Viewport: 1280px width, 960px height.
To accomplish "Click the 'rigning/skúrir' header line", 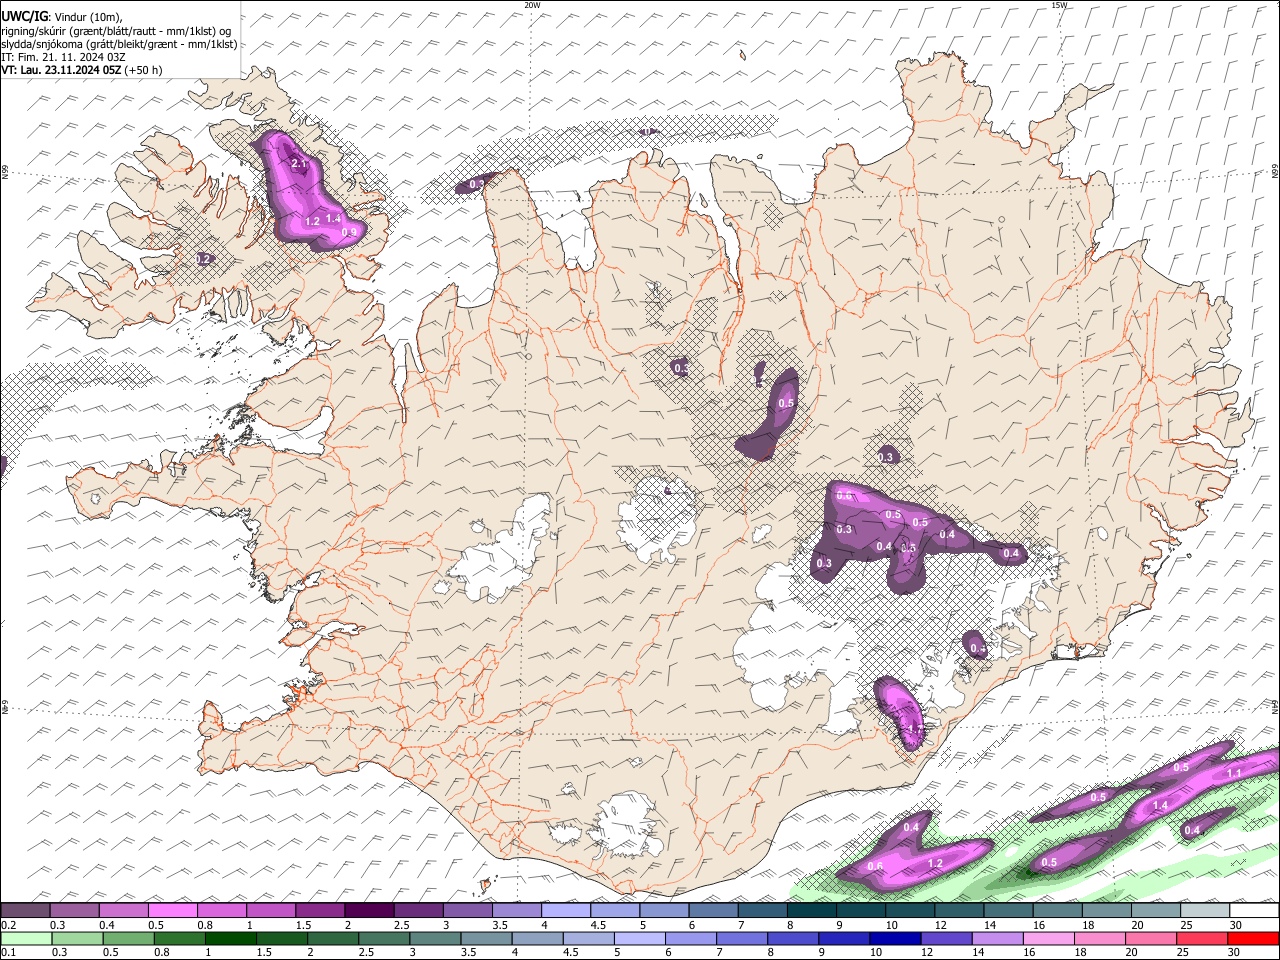I will pos(115,30).
